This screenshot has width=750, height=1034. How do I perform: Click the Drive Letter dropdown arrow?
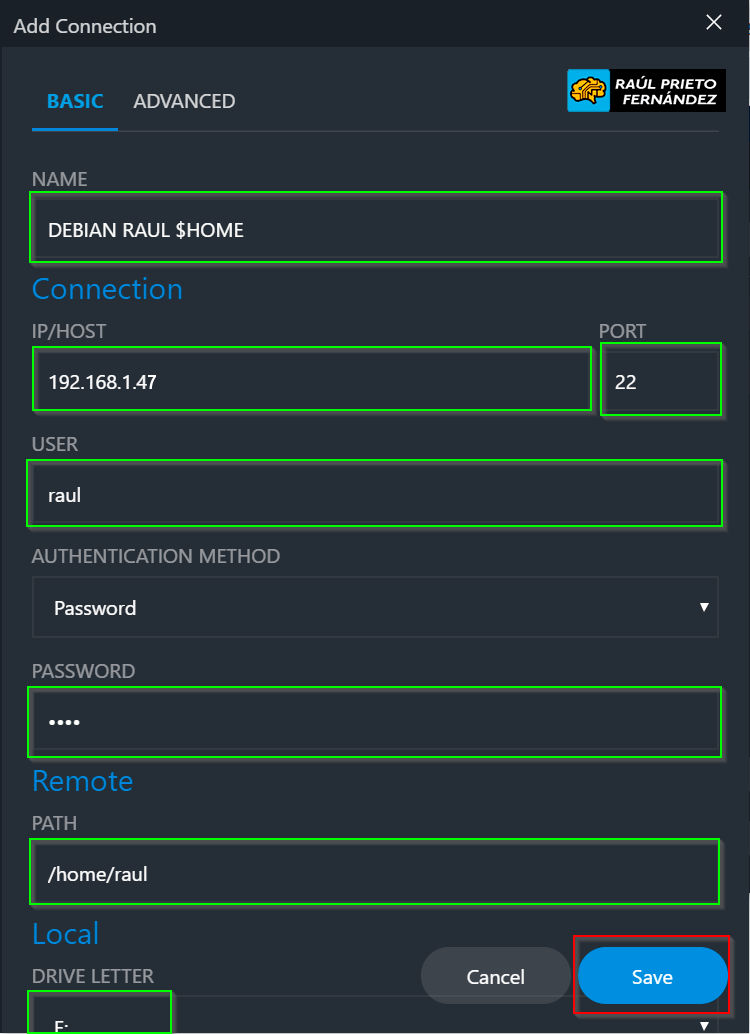(x=704, y=1025)
